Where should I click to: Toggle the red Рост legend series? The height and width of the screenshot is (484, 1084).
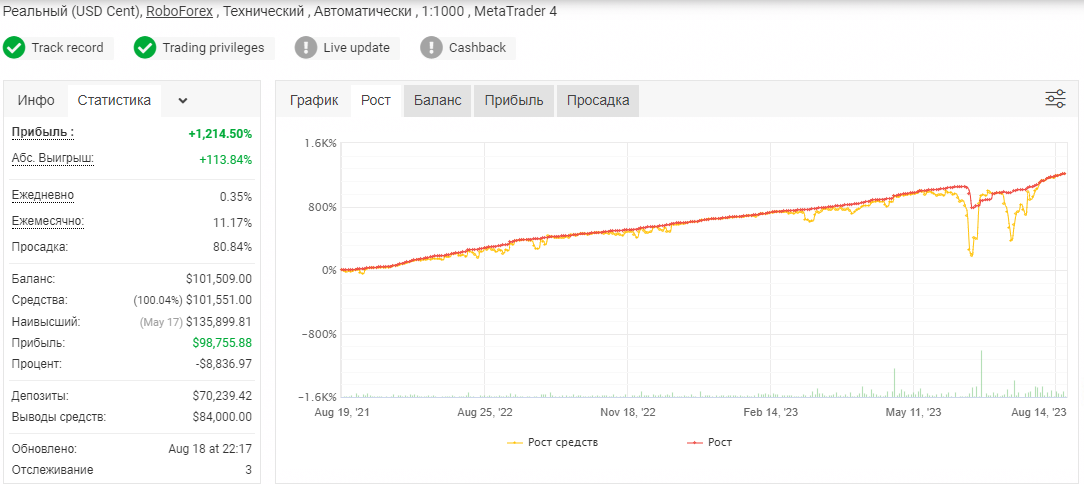coord(709,443)
